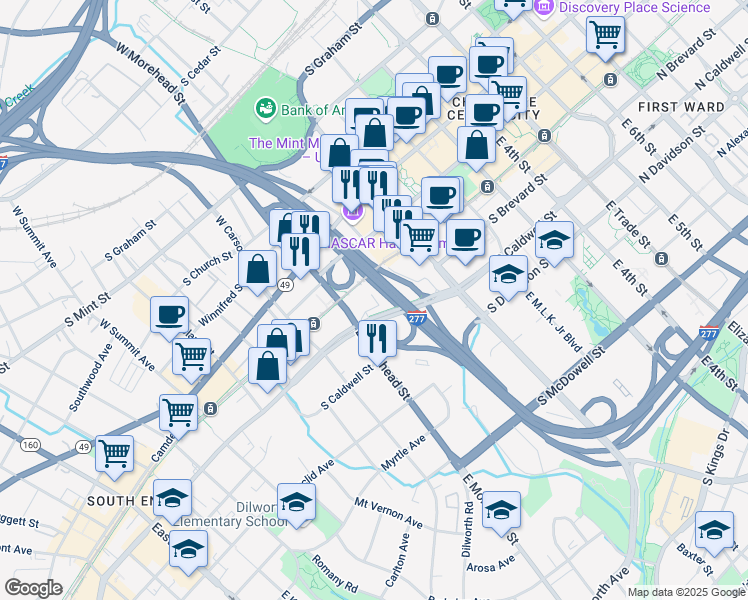Open the coffee cup marker right of the NASCAR cart marker
Viewport: 748px width, 600px height.
click(466, 238)
